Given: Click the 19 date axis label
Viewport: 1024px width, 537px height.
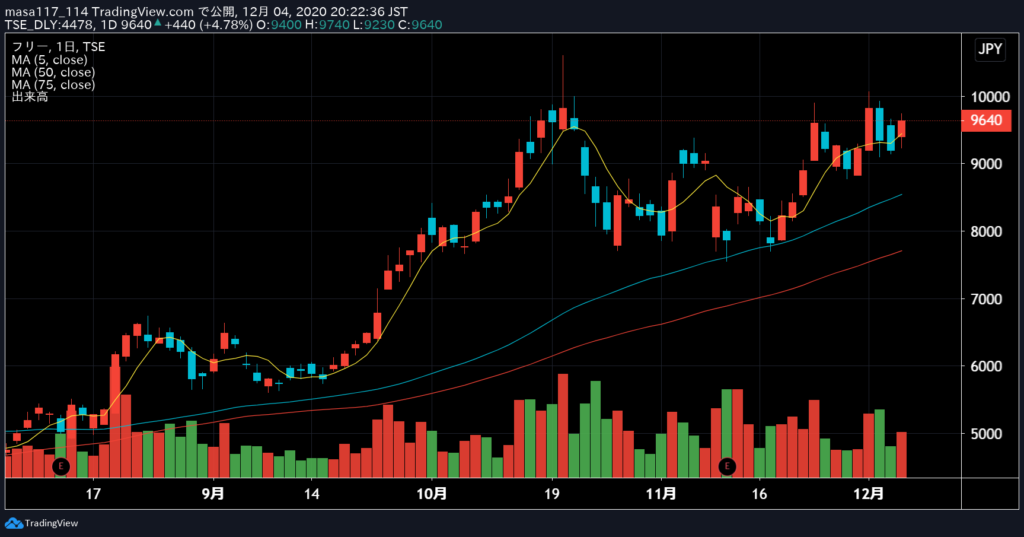Looking at the screenshot, I should 552,493.
